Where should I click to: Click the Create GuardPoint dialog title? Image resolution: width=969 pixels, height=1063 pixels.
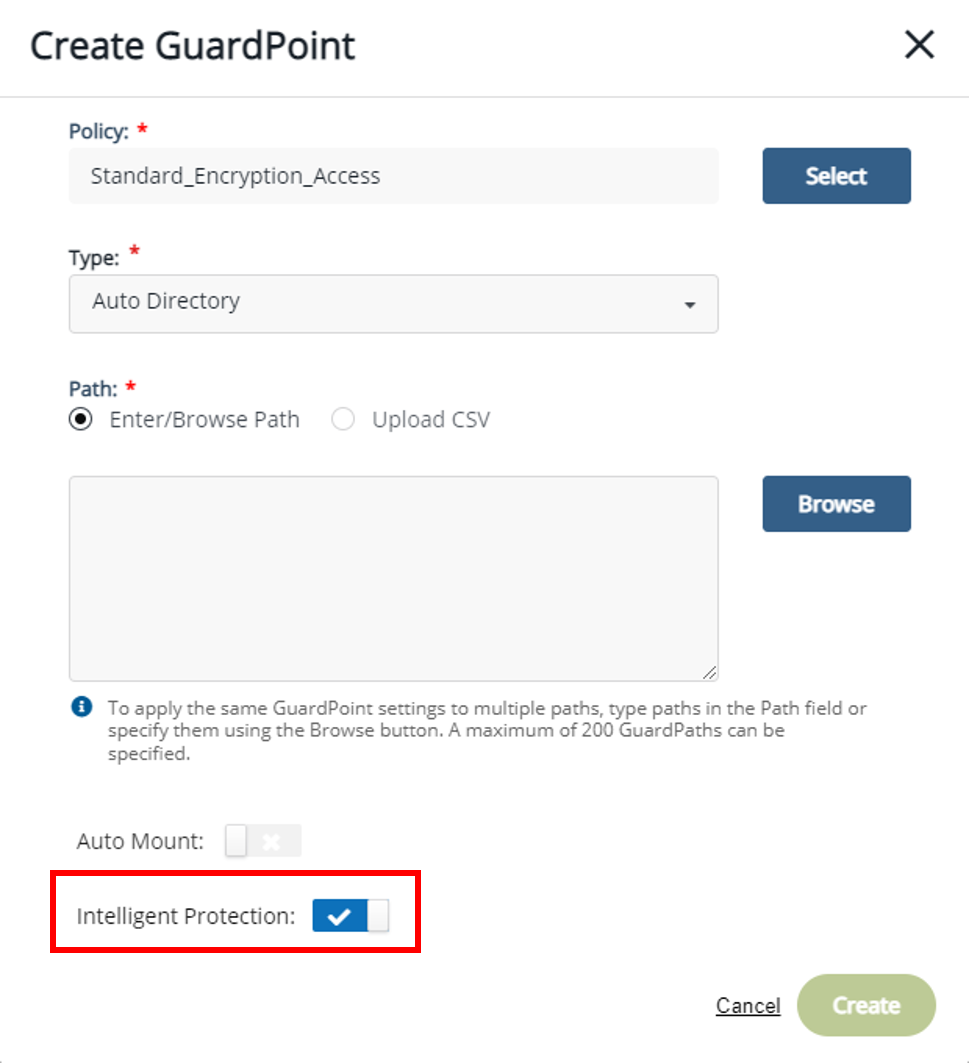point(193,45)
